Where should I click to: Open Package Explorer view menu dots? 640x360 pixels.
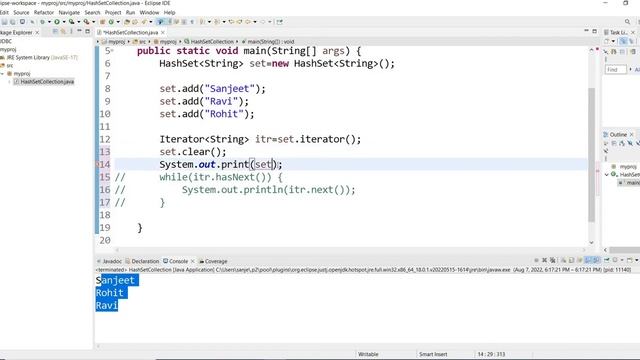(71, 31)
